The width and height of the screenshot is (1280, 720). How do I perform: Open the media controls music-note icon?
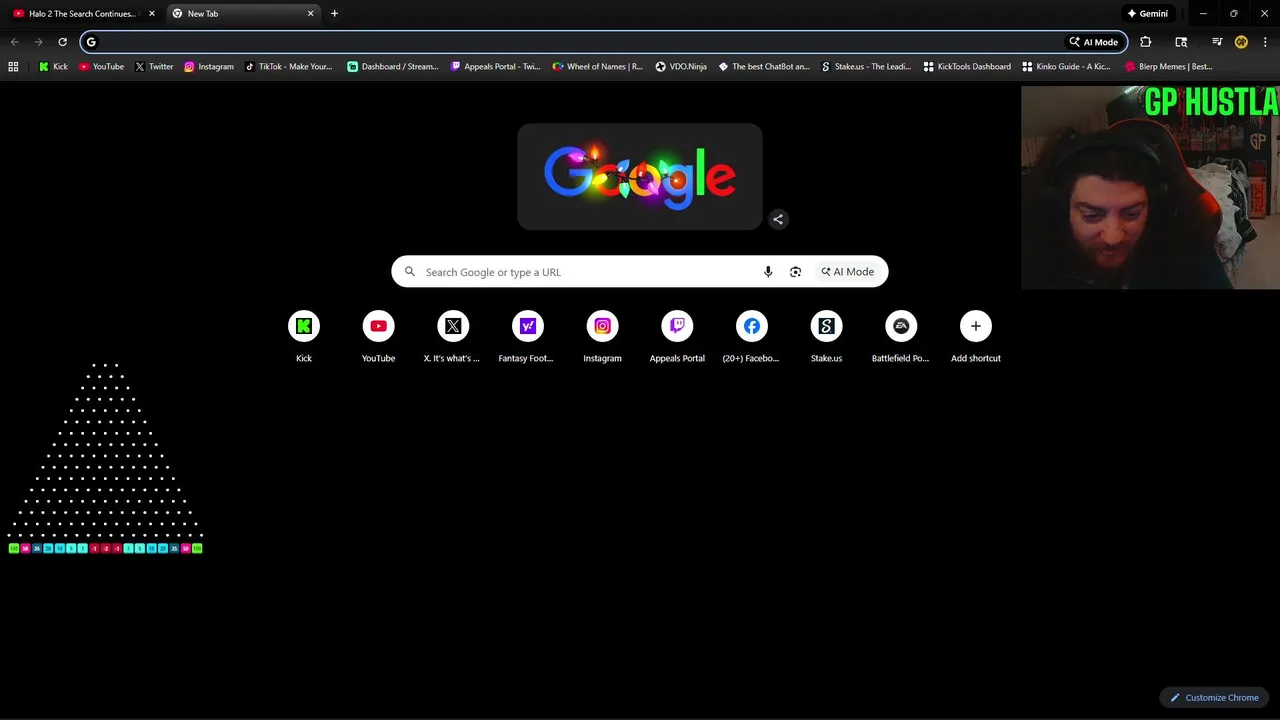[x=1217, y=42]
